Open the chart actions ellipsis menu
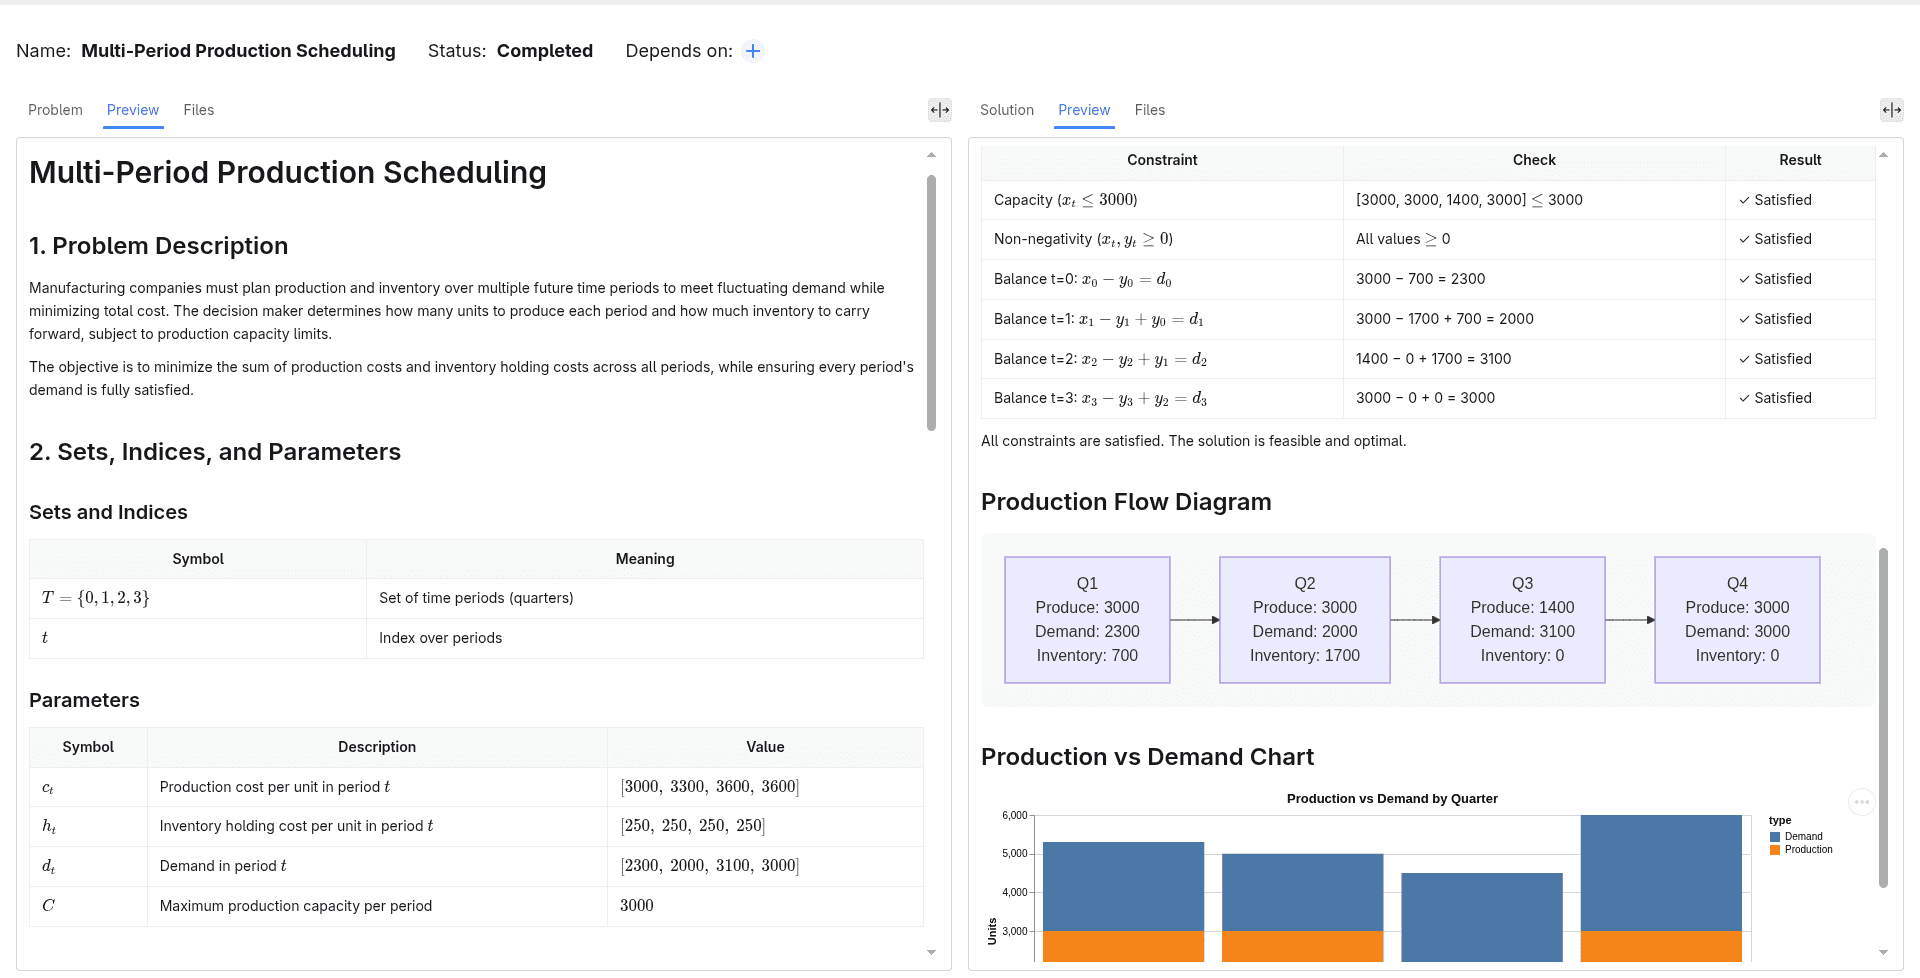 pos(1861,802)
